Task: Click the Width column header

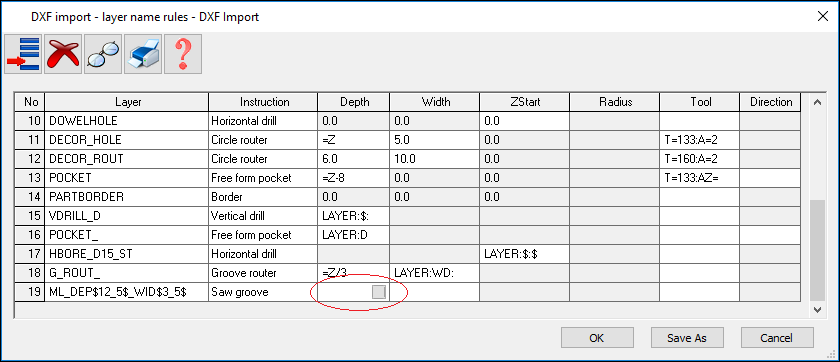Action: click(435, 102)
